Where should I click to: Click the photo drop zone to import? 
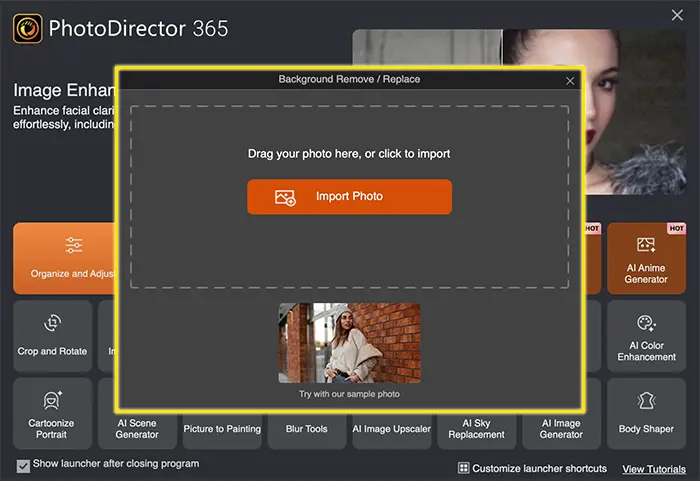point(349,197)
